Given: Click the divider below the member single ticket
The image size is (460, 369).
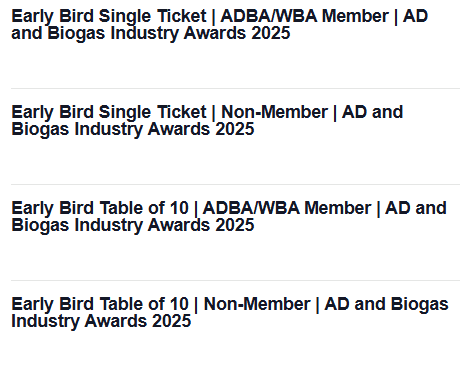Looking at the screenshot, I should 235,88.
